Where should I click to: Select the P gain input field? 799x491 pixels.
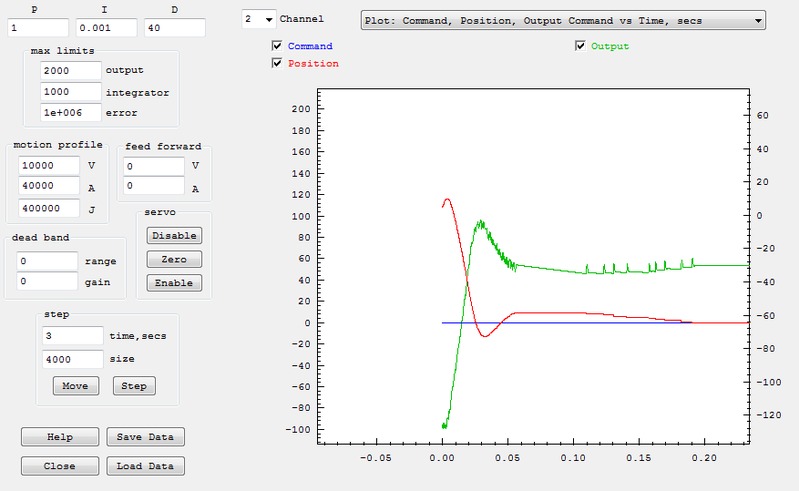point(37,28)
